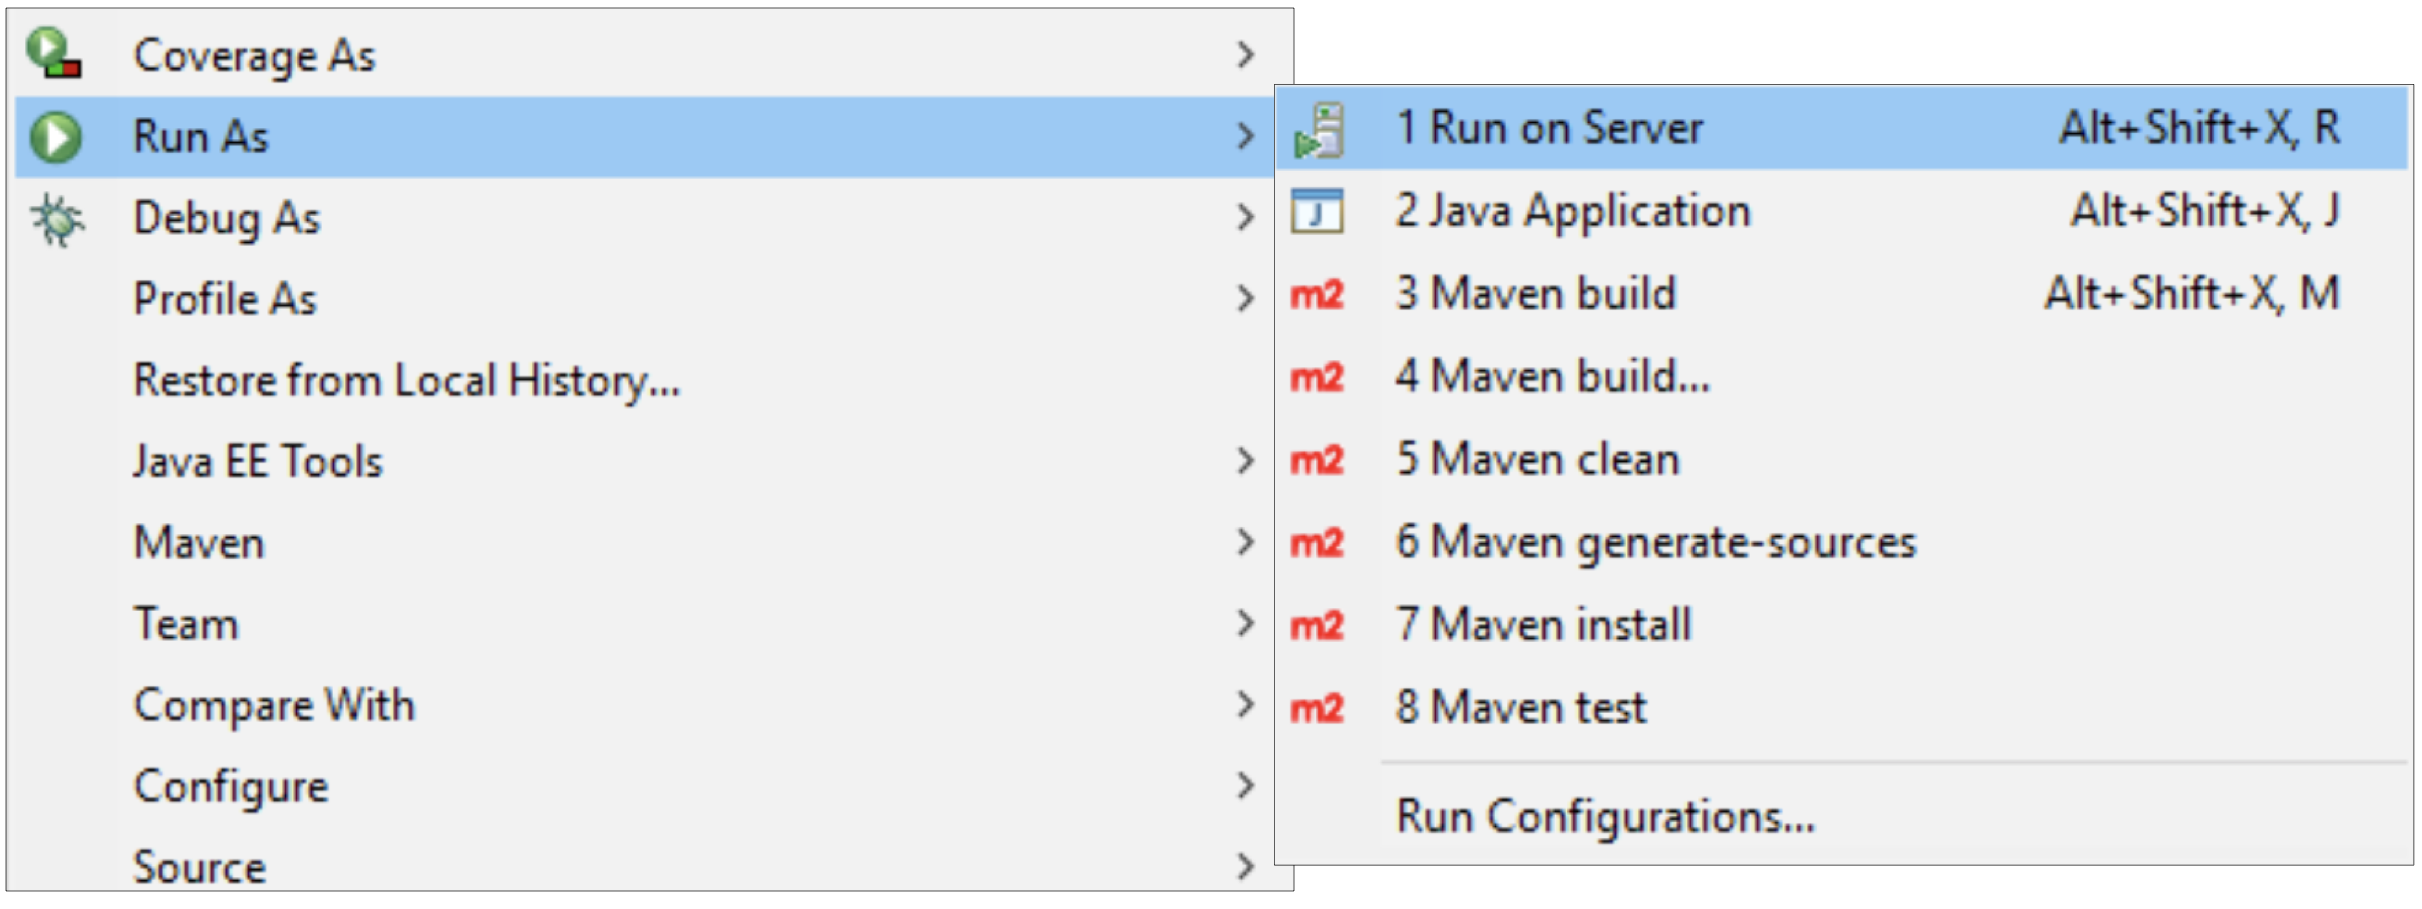Select Restore from Local History...
Image resolution: width=2422 pixels, height=909 pixels.
[407, 381]
